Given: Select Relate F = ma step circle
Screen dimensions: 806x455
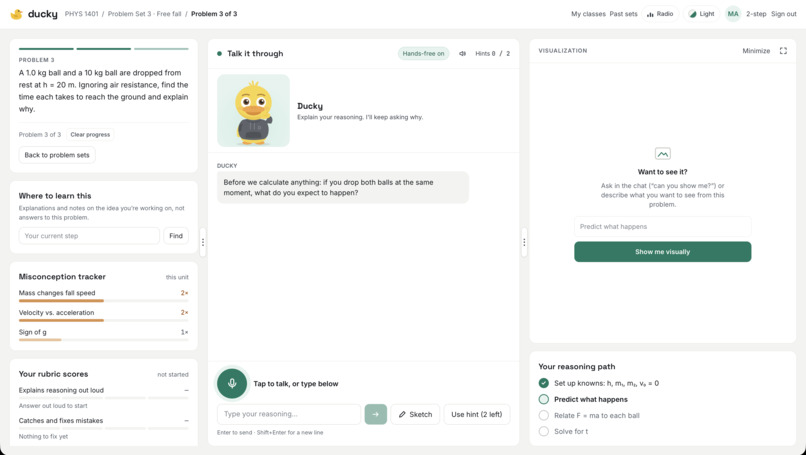Looking at the screenshot, I should click(543, 415).
